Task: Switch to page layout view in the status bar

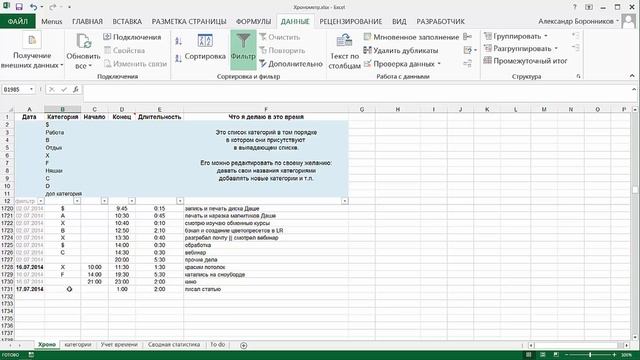Action: pos(542,355)
